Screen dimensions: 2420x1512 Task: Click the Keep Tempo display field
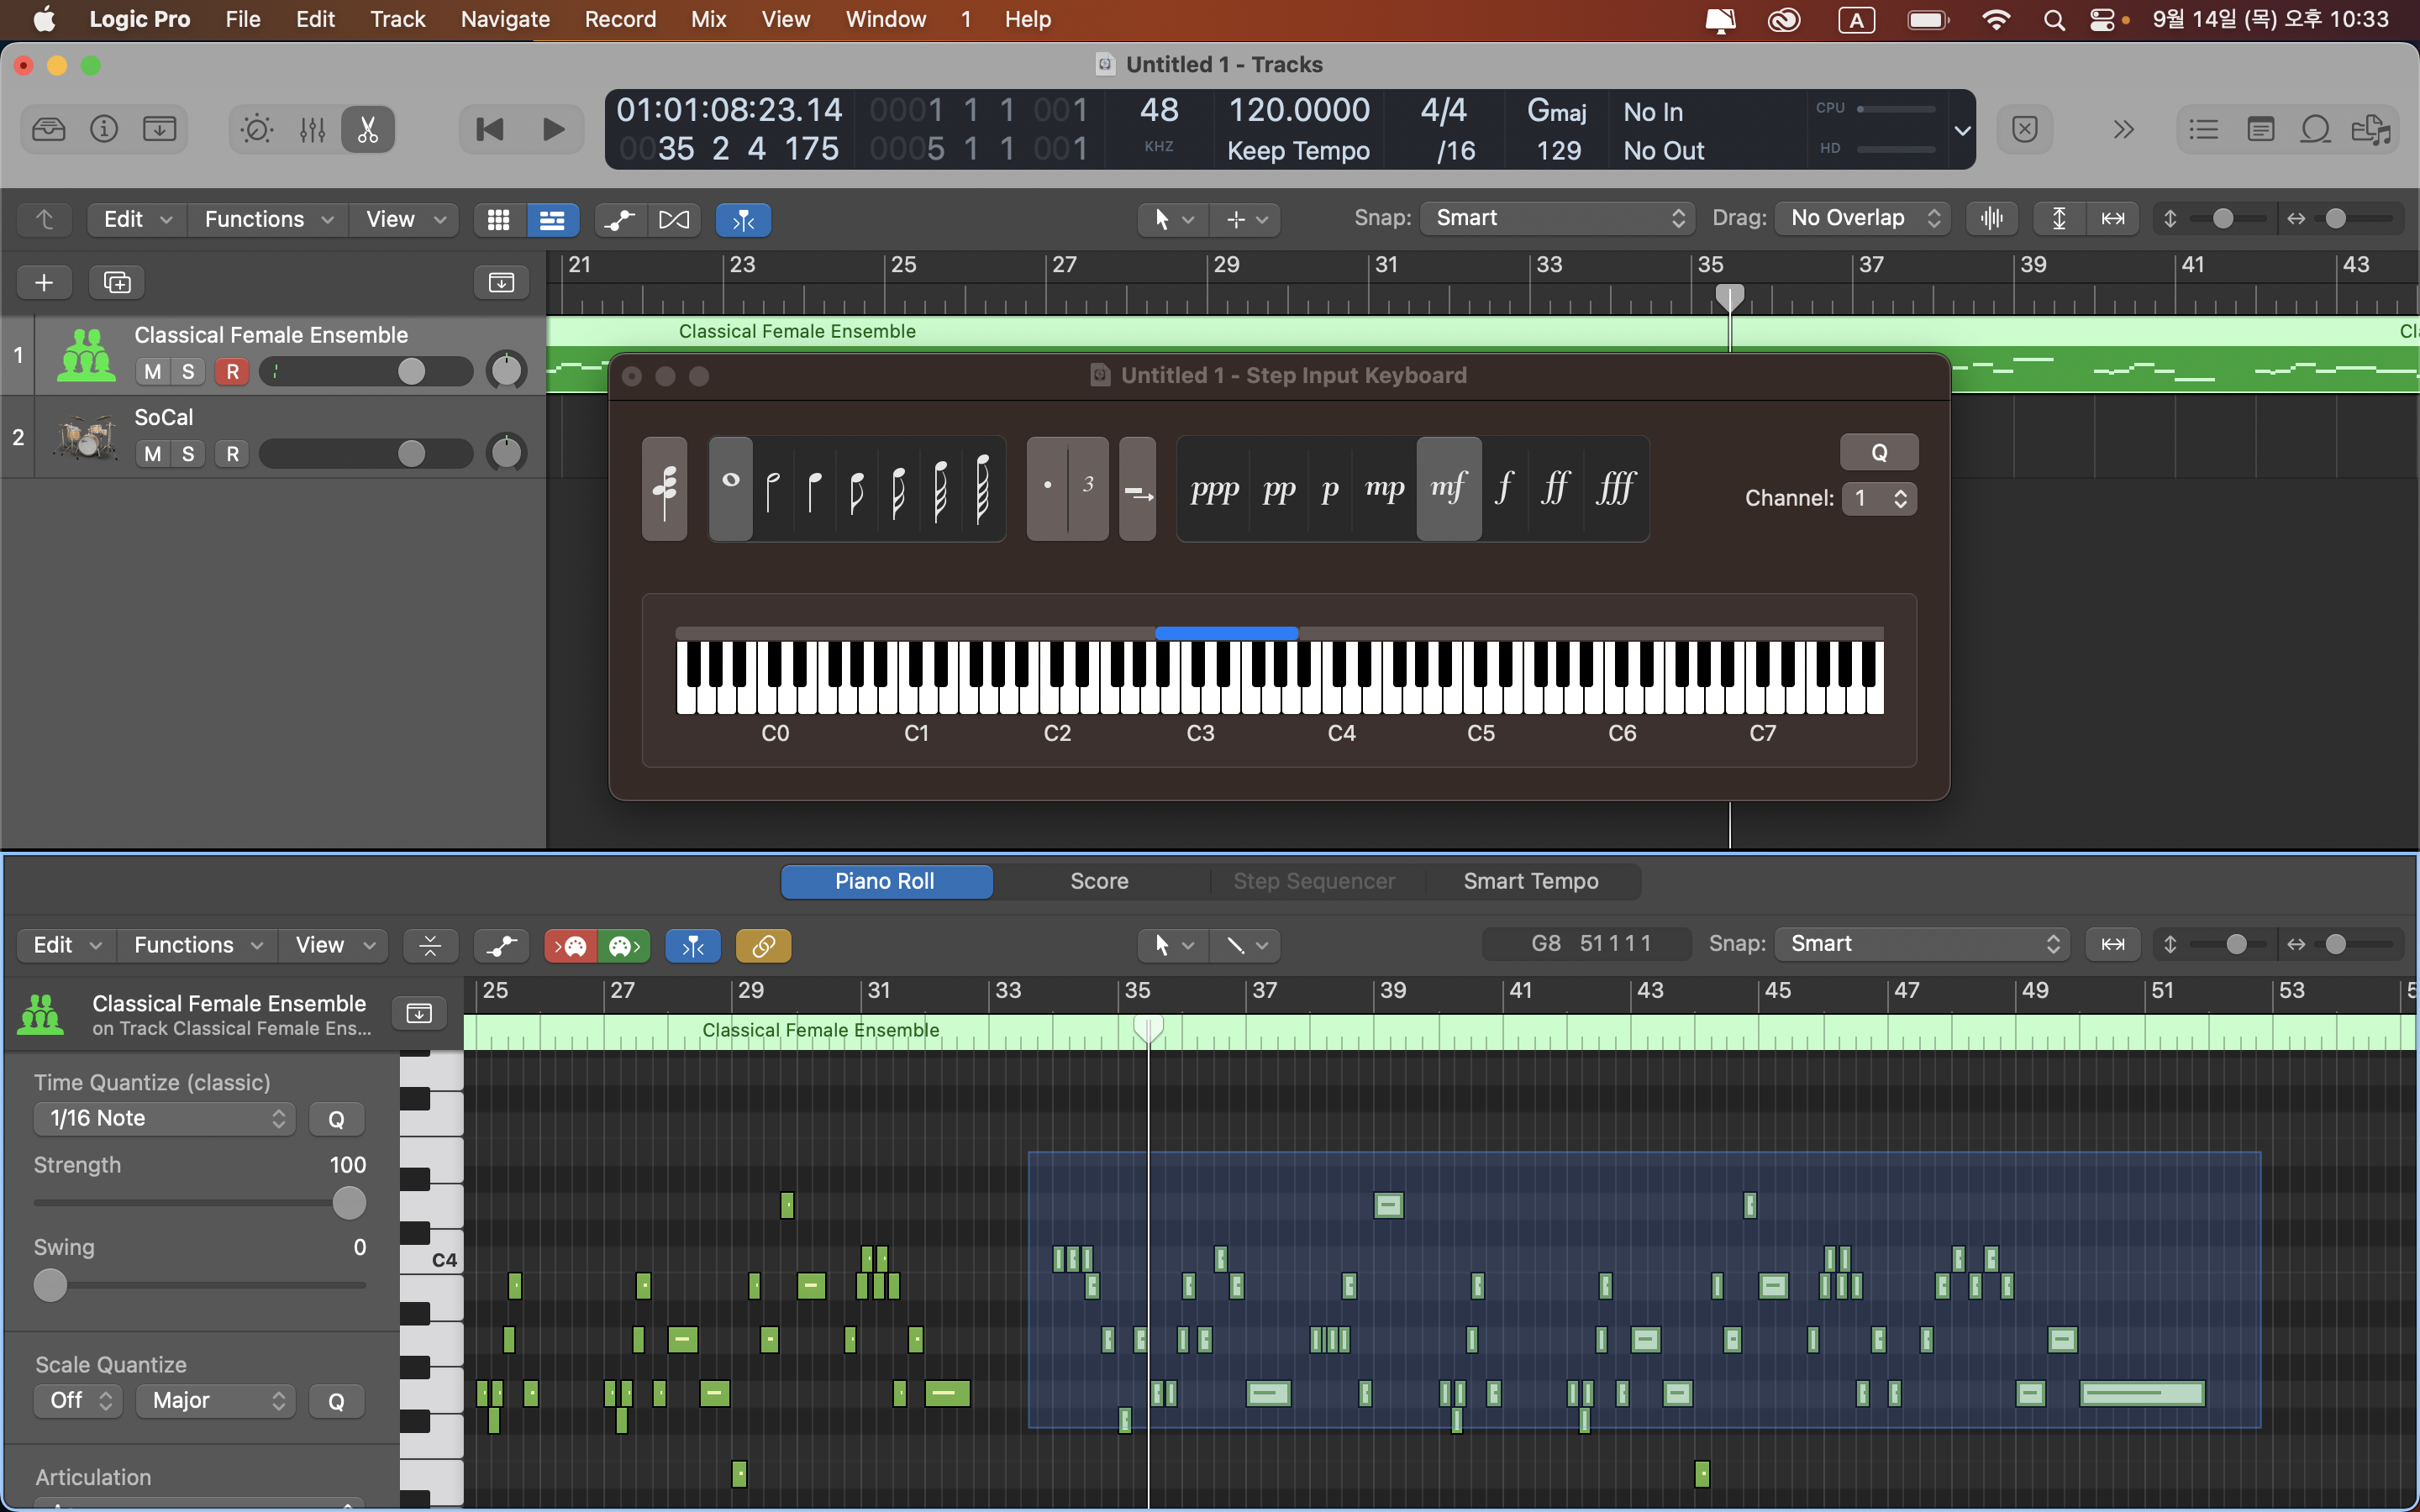pos(1298,151)
